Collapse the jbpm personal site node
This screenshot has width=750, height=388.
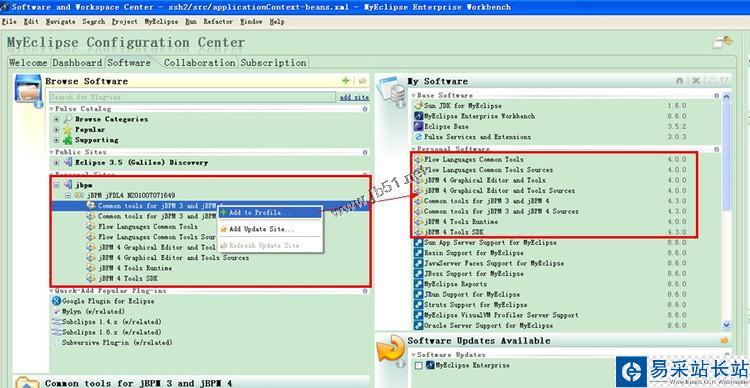tap(56, 185)
